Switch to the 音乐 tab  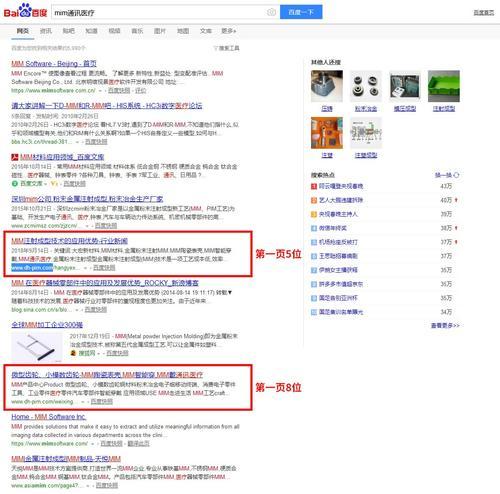137,31
